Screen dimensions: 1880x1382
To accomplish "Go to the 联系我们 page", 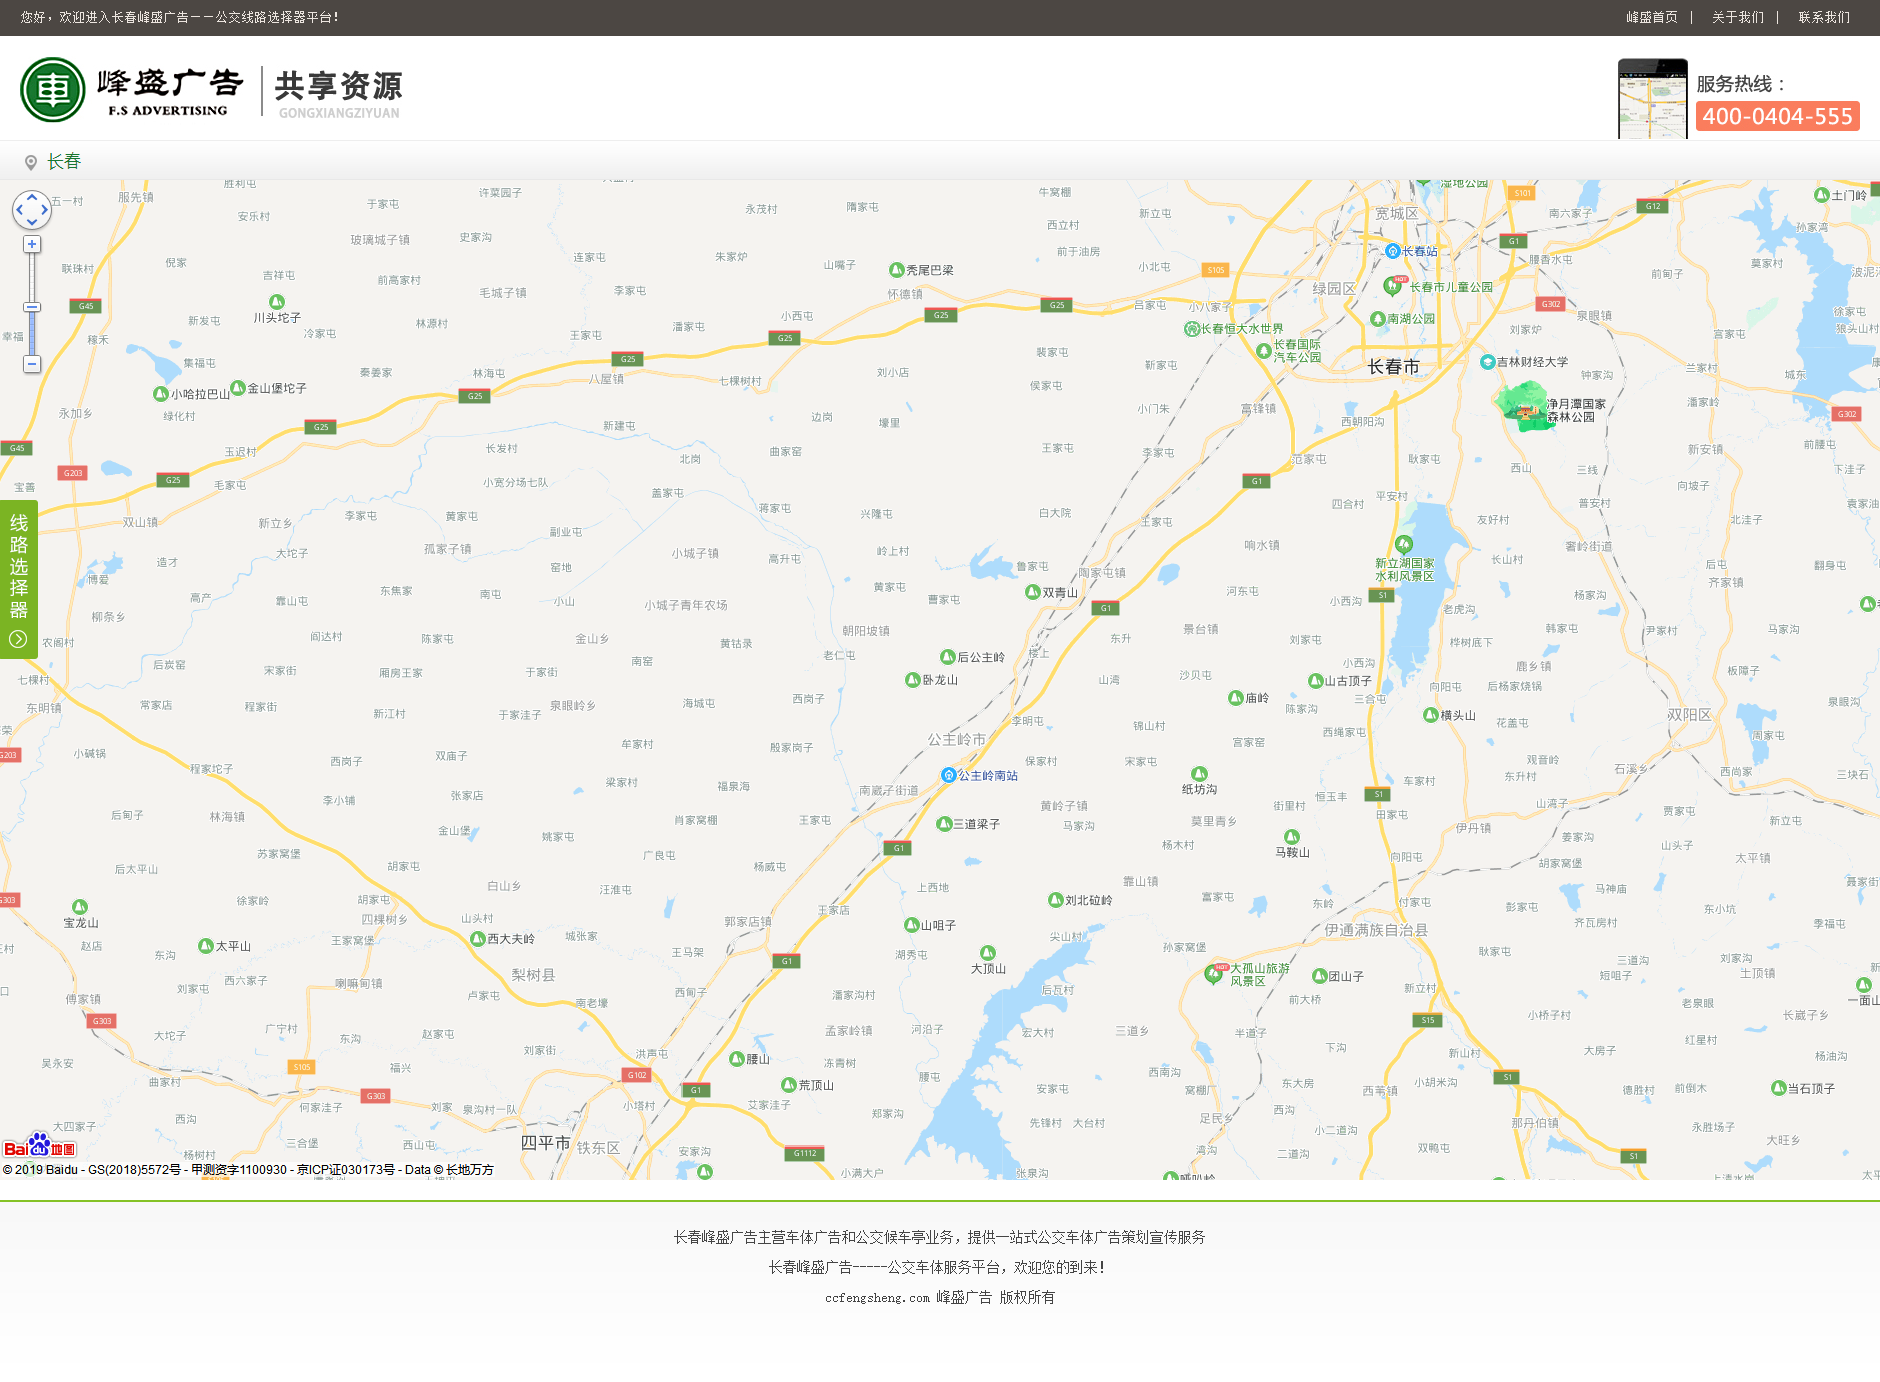I will 1824,17.
